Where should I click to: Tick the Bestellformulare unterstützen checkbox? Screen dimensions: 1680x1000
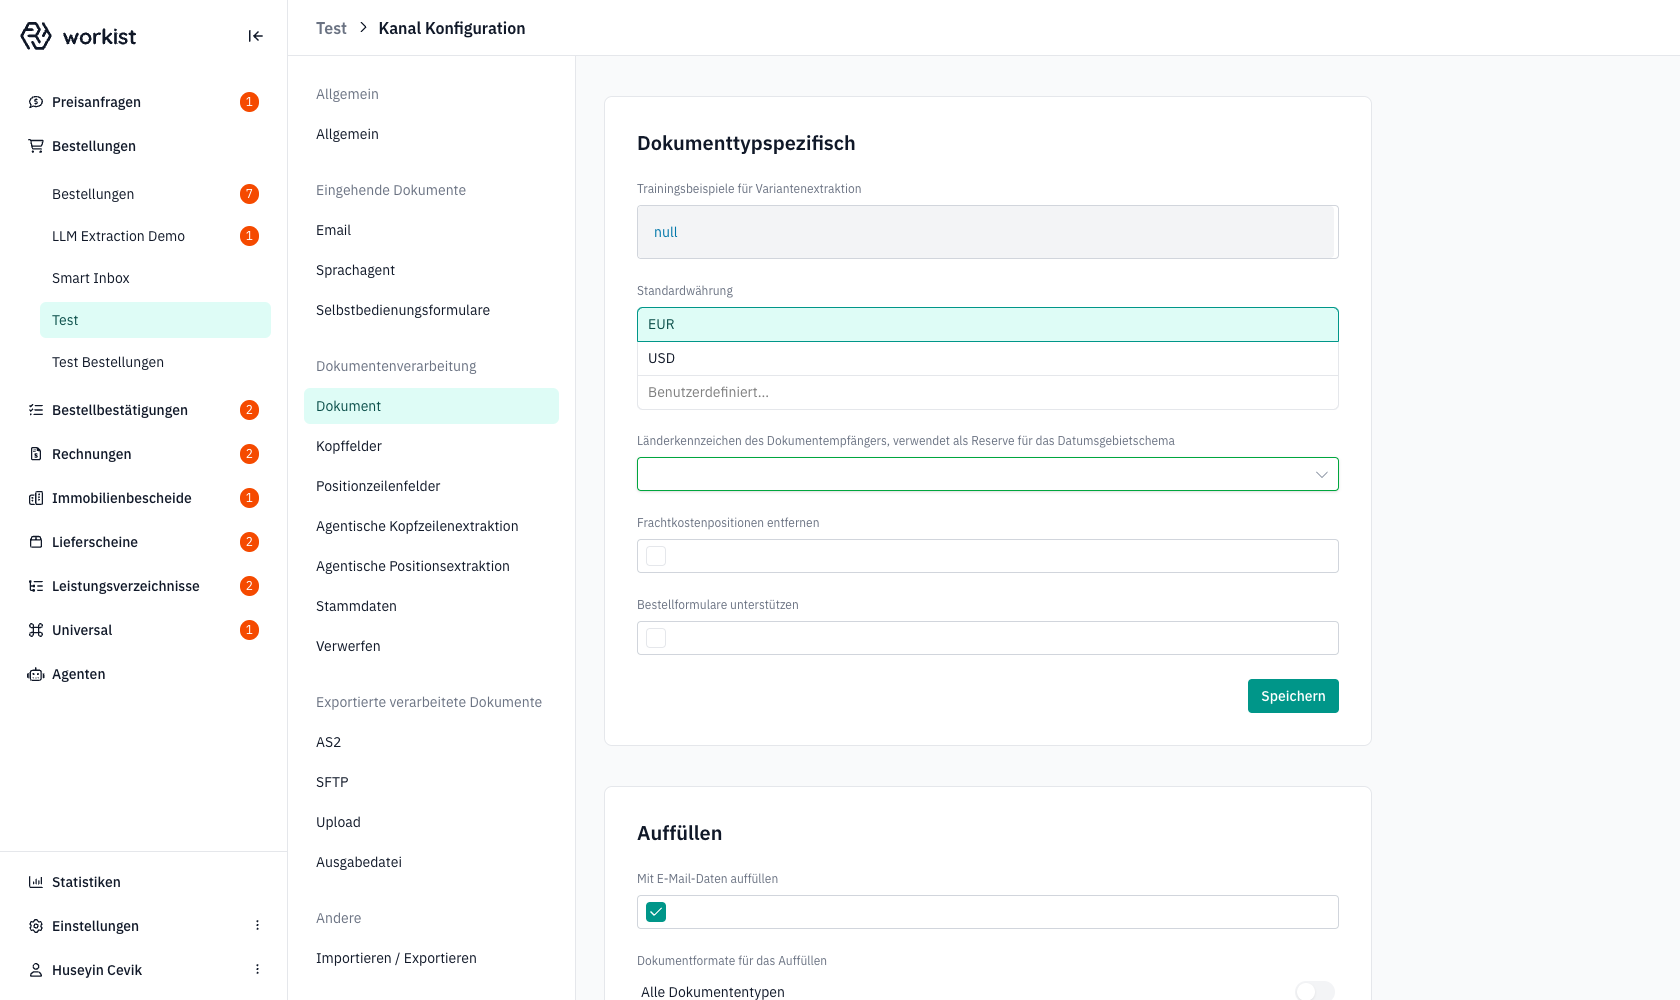coord(656,638)
